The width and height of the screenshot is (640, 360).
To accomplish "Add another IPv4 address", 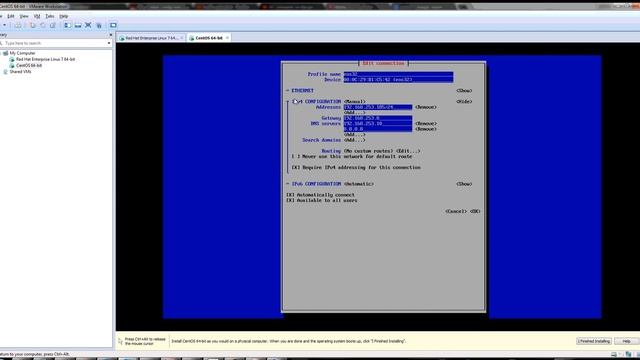I will tap(355, 113).
